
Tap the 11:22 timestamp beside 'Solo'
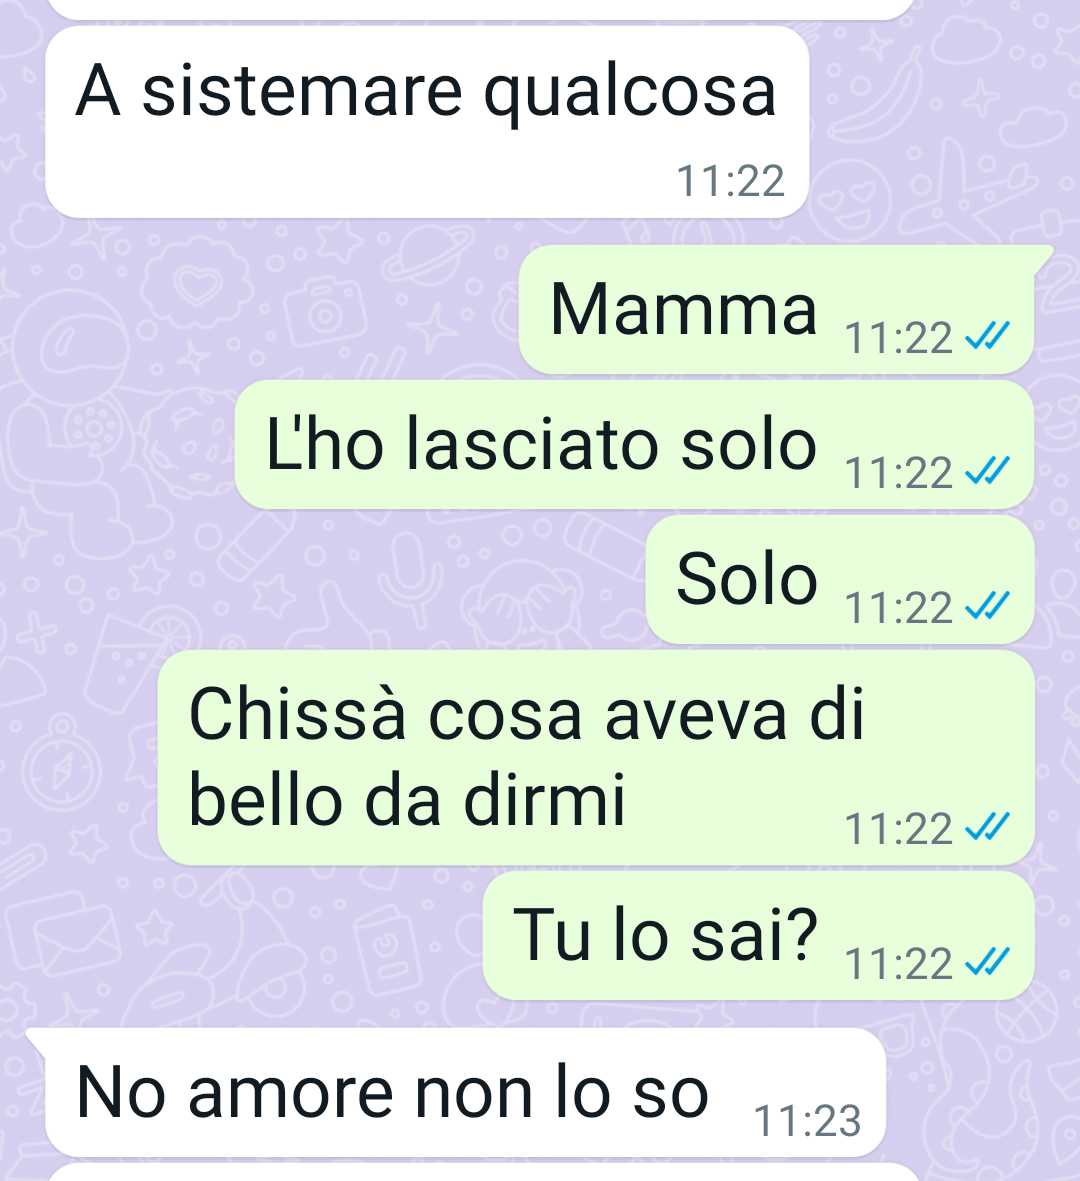tap(898, 608)
